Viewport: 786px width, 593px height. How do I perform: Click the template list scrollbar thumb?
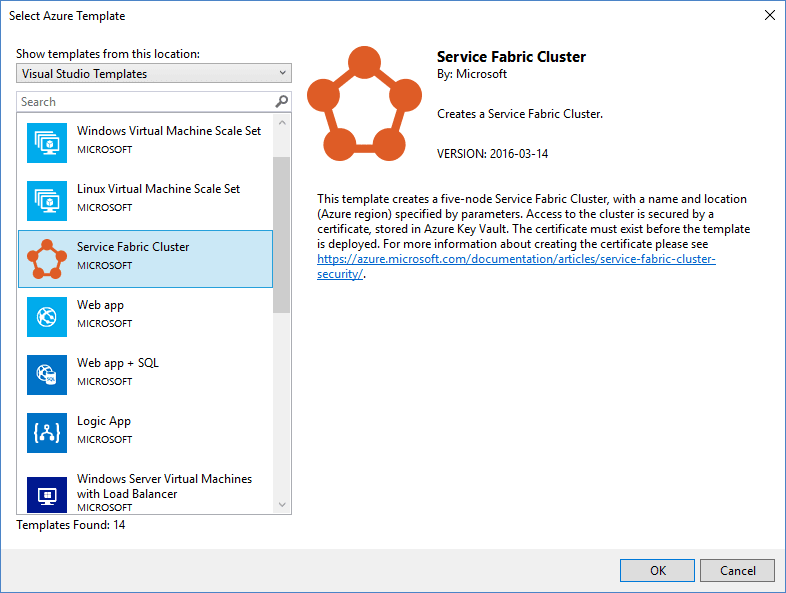click(x=282, y=235)
